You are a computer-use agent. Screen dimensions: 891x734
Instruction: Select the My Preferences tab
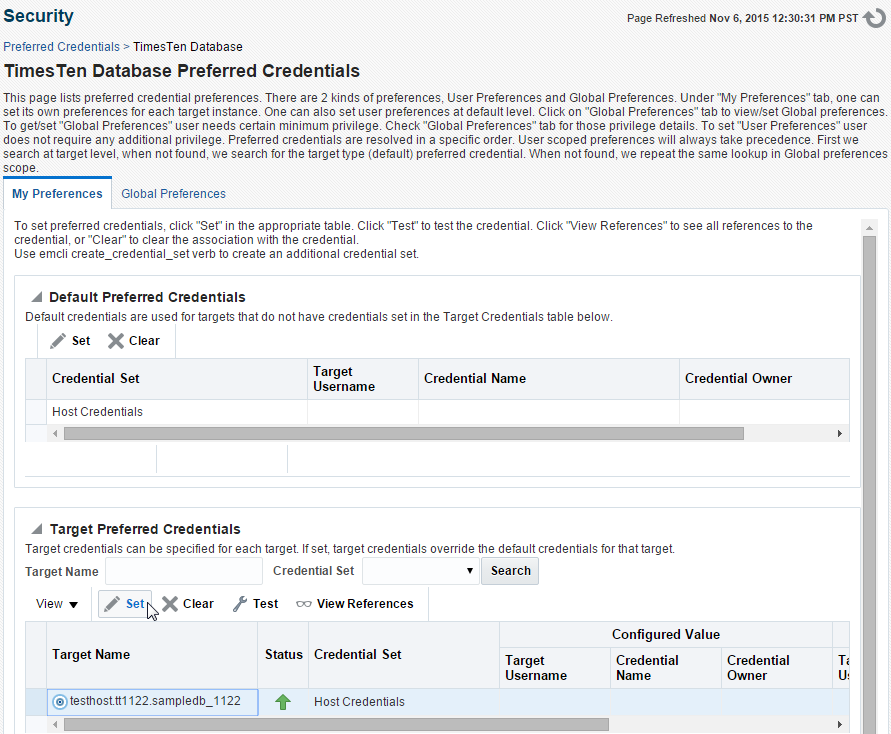57,194
